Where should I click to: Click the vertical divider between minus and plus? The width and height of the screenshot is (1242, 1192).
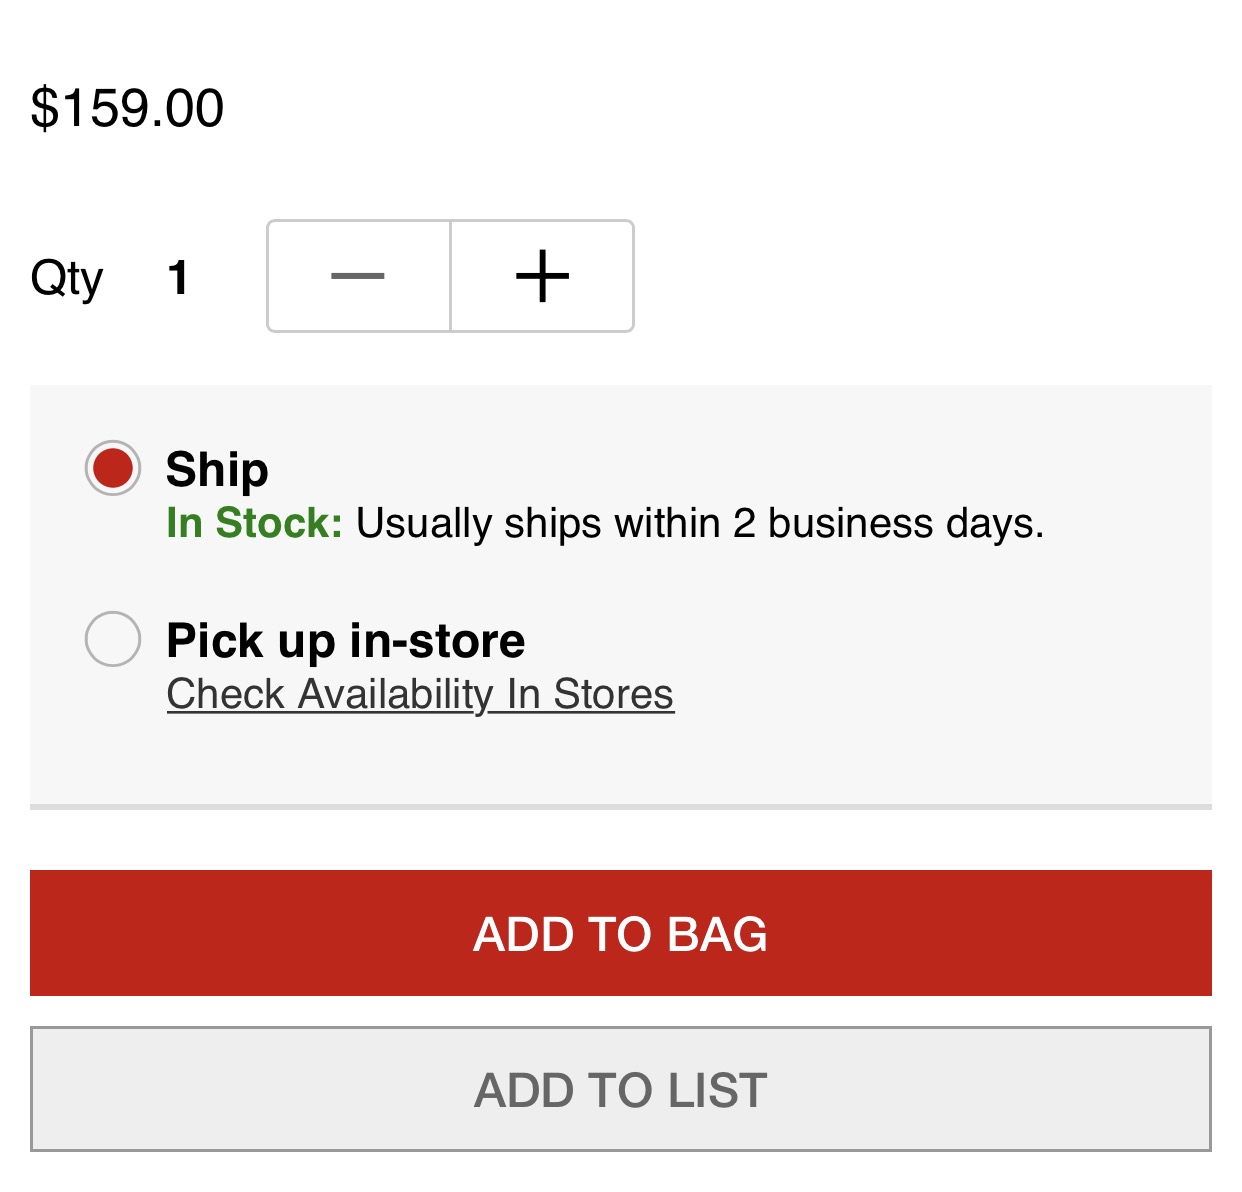pos(450,276)
